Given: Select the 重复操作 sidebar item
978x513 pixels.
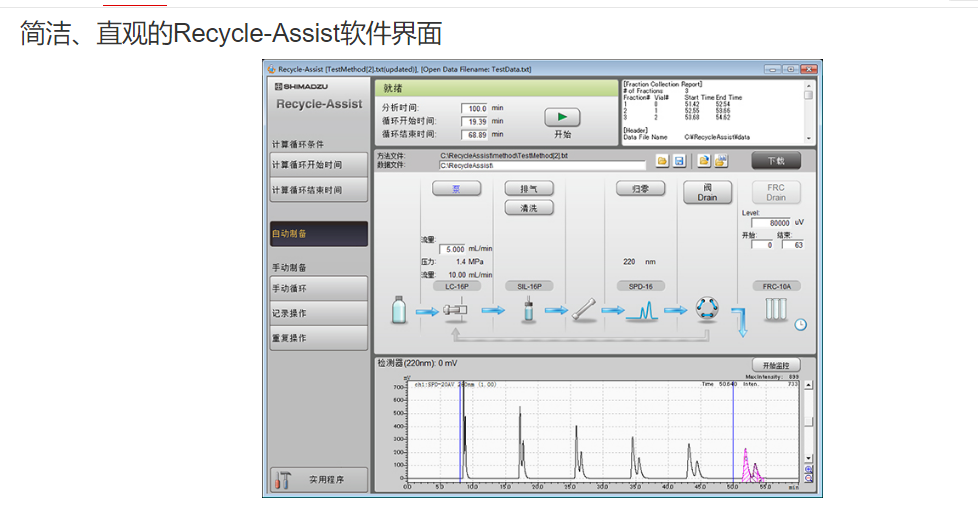Looking at the screenshot, I should pyautogui.click(x=319, y=338).
